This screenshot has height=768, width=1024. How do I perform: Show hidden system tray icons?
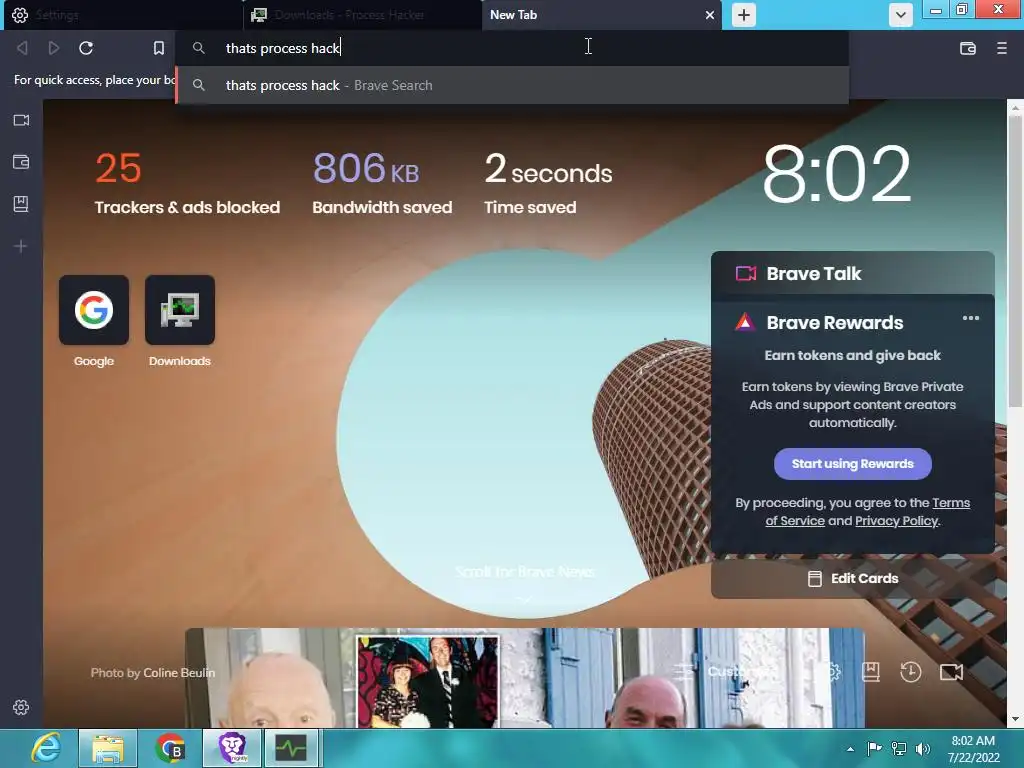click(x=850, y=749)
